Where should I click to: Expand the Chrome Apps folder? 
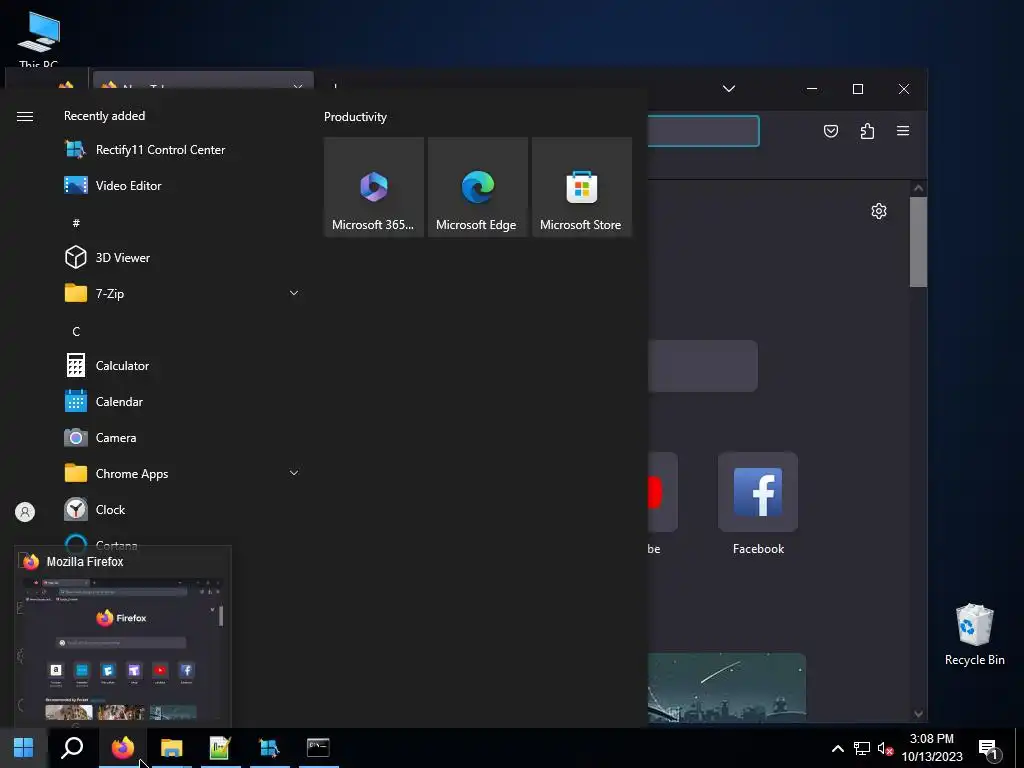(182, 473)
